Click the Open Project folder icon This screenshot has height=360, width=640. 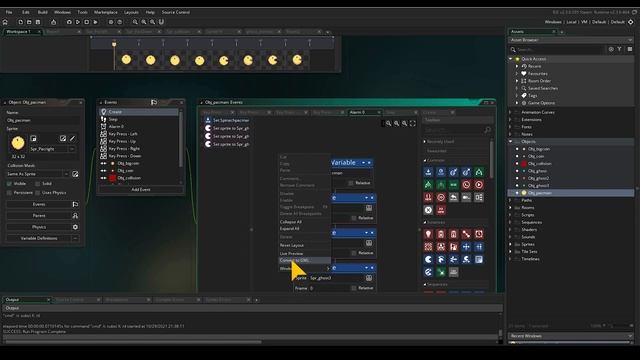(29, 22)
